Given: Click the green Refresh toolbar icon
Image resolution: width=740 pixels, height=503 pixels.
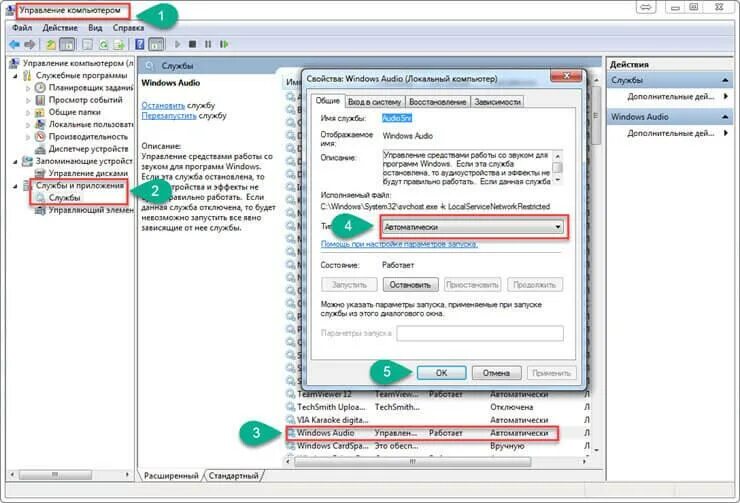Looking at the screenshot, I should pos(103,44).
